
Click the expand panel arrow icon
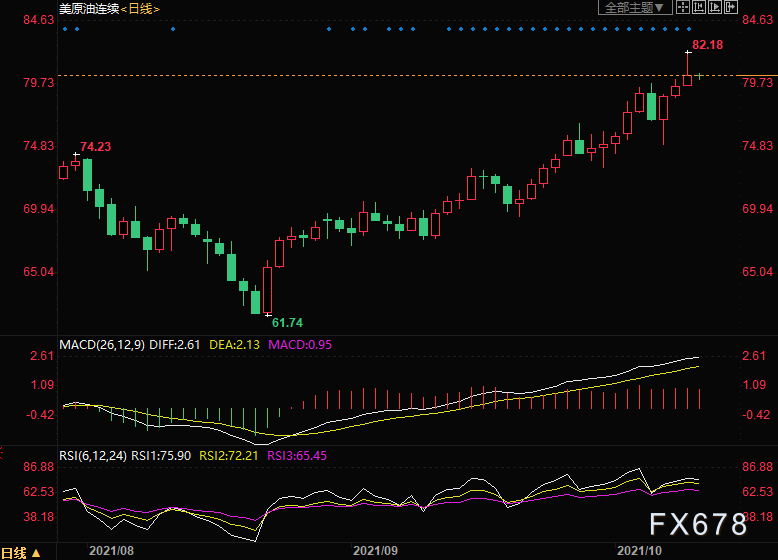(x=730, y=7)
